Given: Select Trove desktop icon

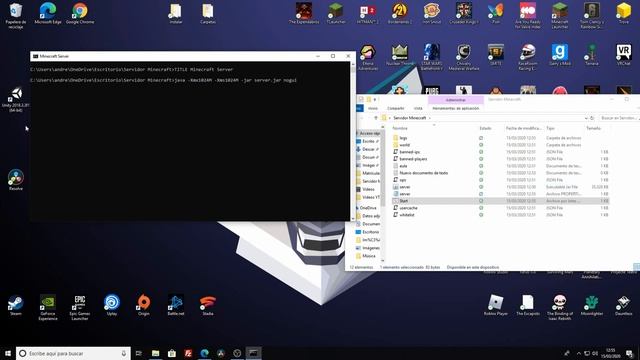Looking at the screenshot, I should coord(624,13).
